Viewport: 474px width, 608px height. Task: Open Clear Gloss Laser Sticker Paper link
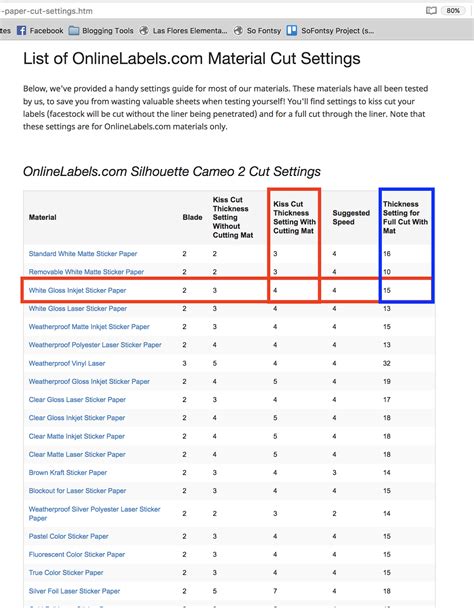[x=77, y=399]
